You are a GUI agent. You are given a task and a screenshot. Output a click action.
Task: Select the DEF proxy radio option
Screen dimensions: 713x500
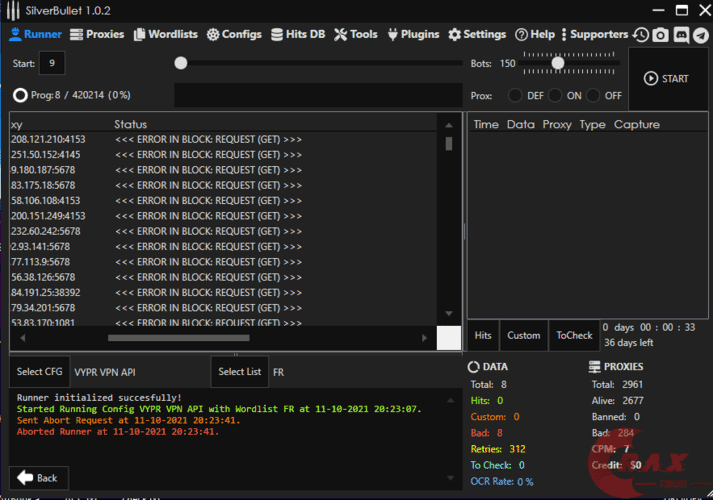[516, 96]
